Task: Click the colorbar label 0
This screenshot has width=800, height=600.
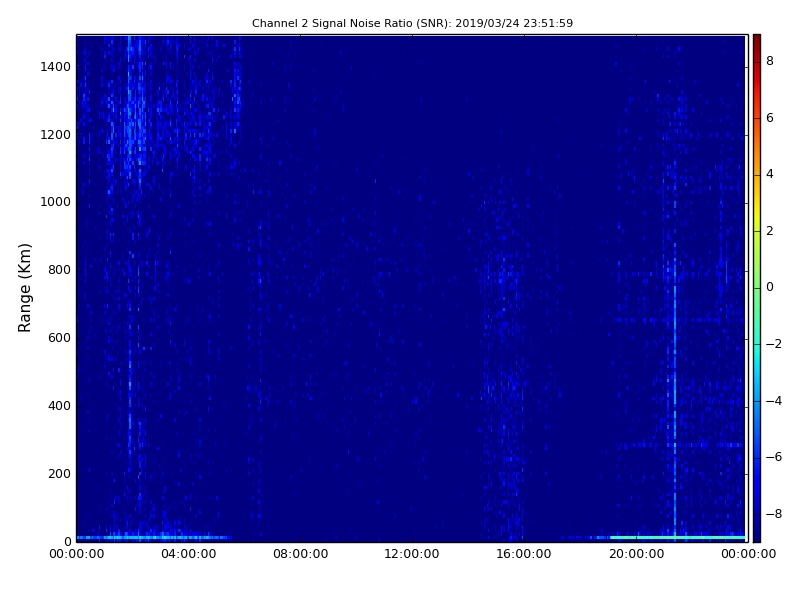Action: 770,287
